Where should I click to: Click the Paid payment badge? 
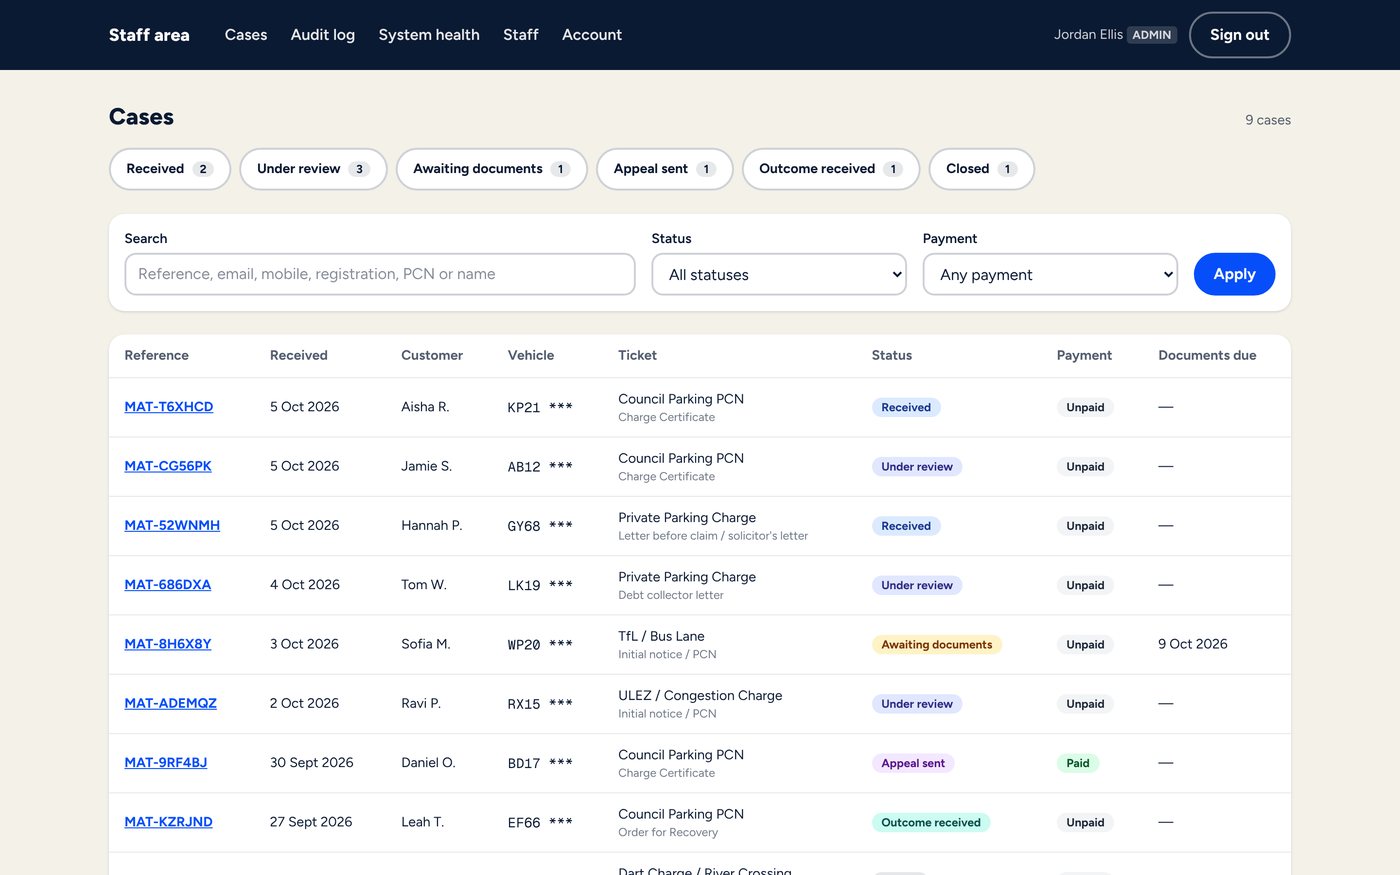point(1078,763)
